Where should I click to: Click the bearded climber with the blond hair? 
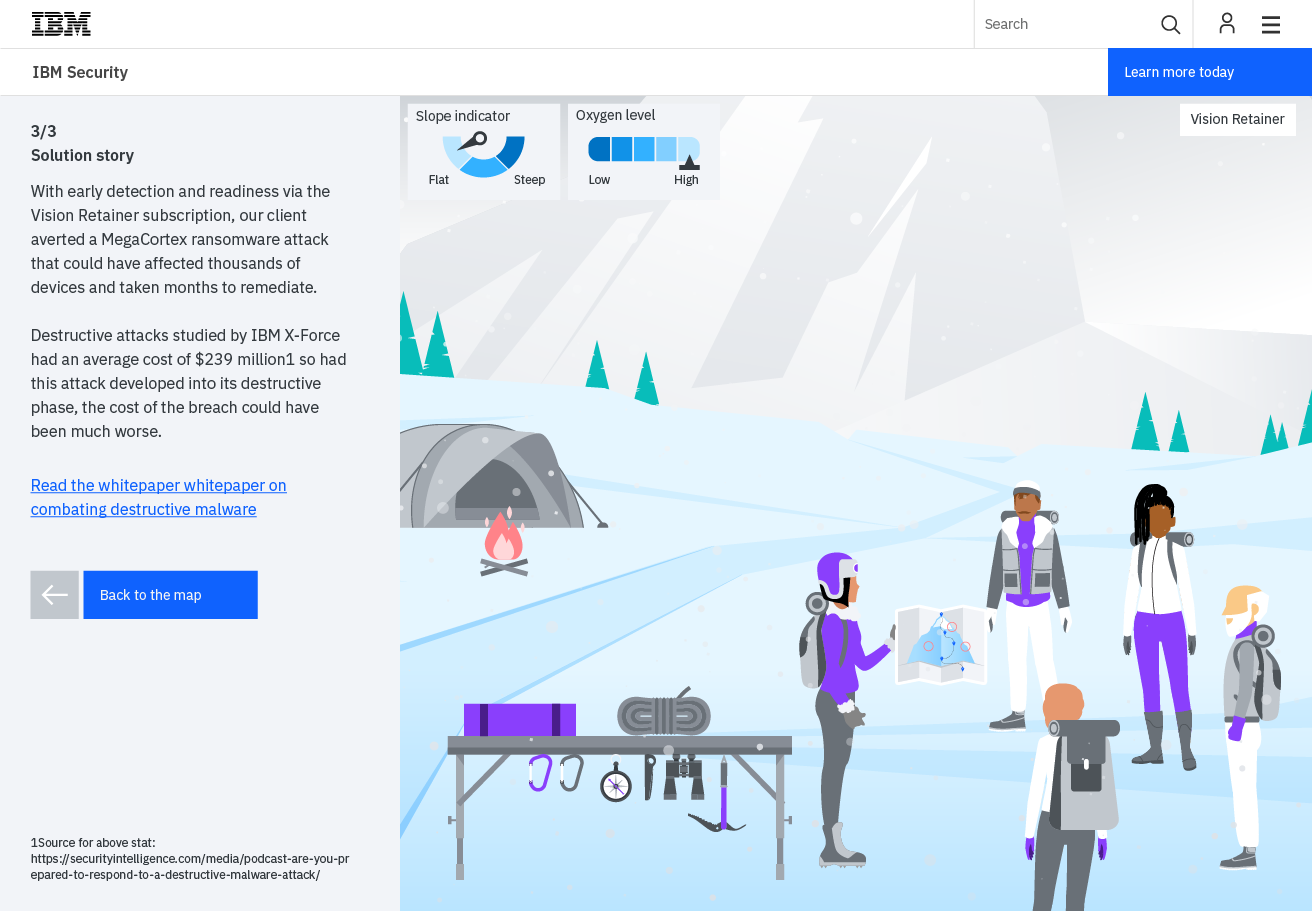[x=1248, y=727]
